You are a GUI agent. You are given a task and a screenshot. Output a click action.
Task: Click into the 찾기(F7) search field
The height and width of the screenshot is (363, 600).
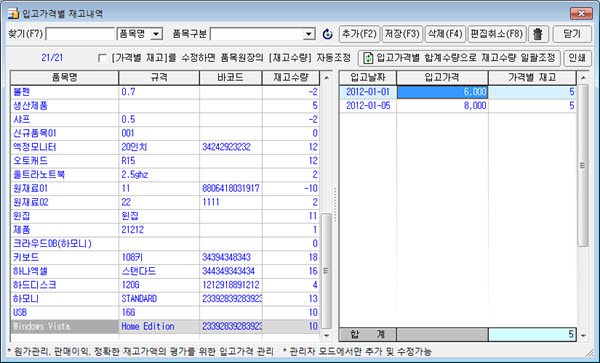point(80,34)
